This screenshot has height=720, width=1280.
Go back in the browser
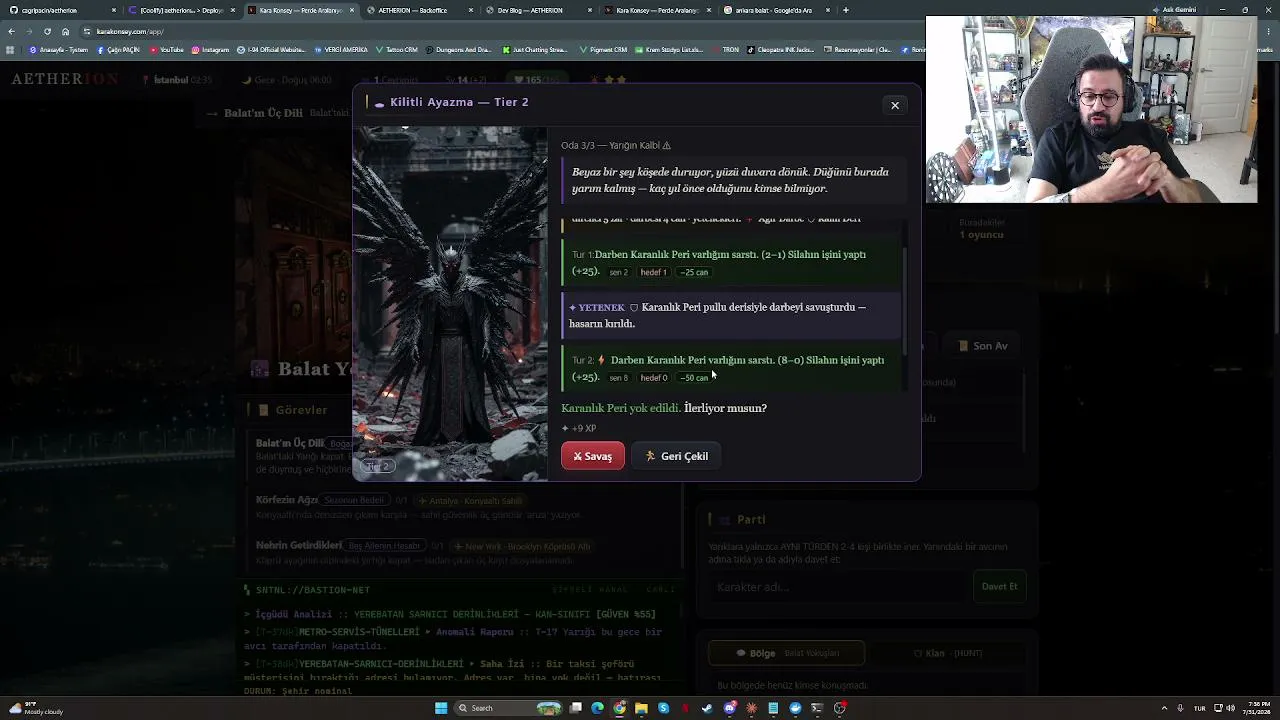coord(11,31)
